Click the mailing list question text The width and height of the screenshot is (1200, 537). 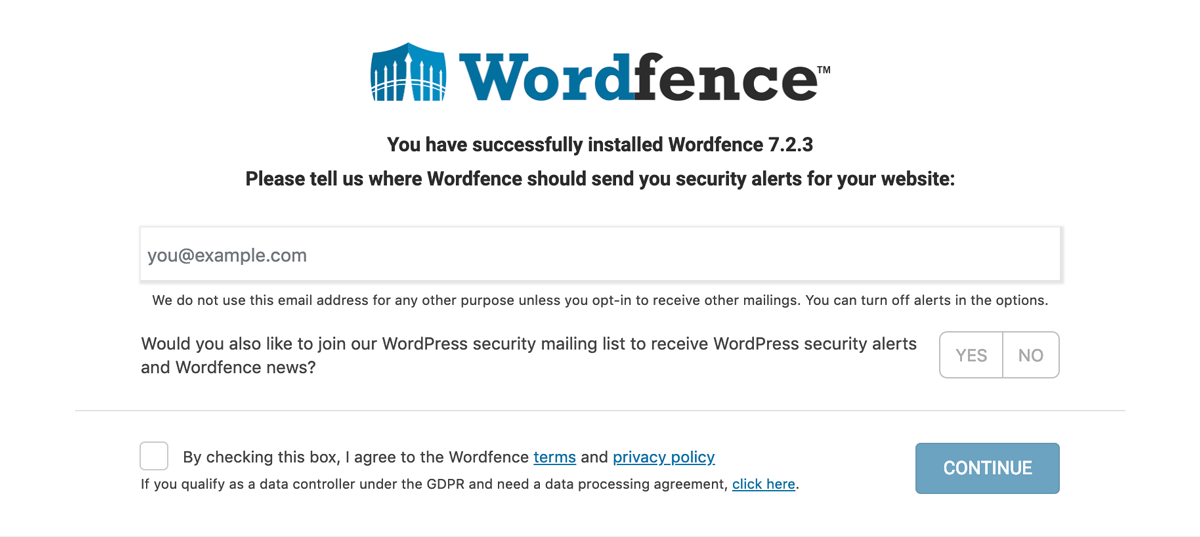pyautogui.click(x=529, y=355)
